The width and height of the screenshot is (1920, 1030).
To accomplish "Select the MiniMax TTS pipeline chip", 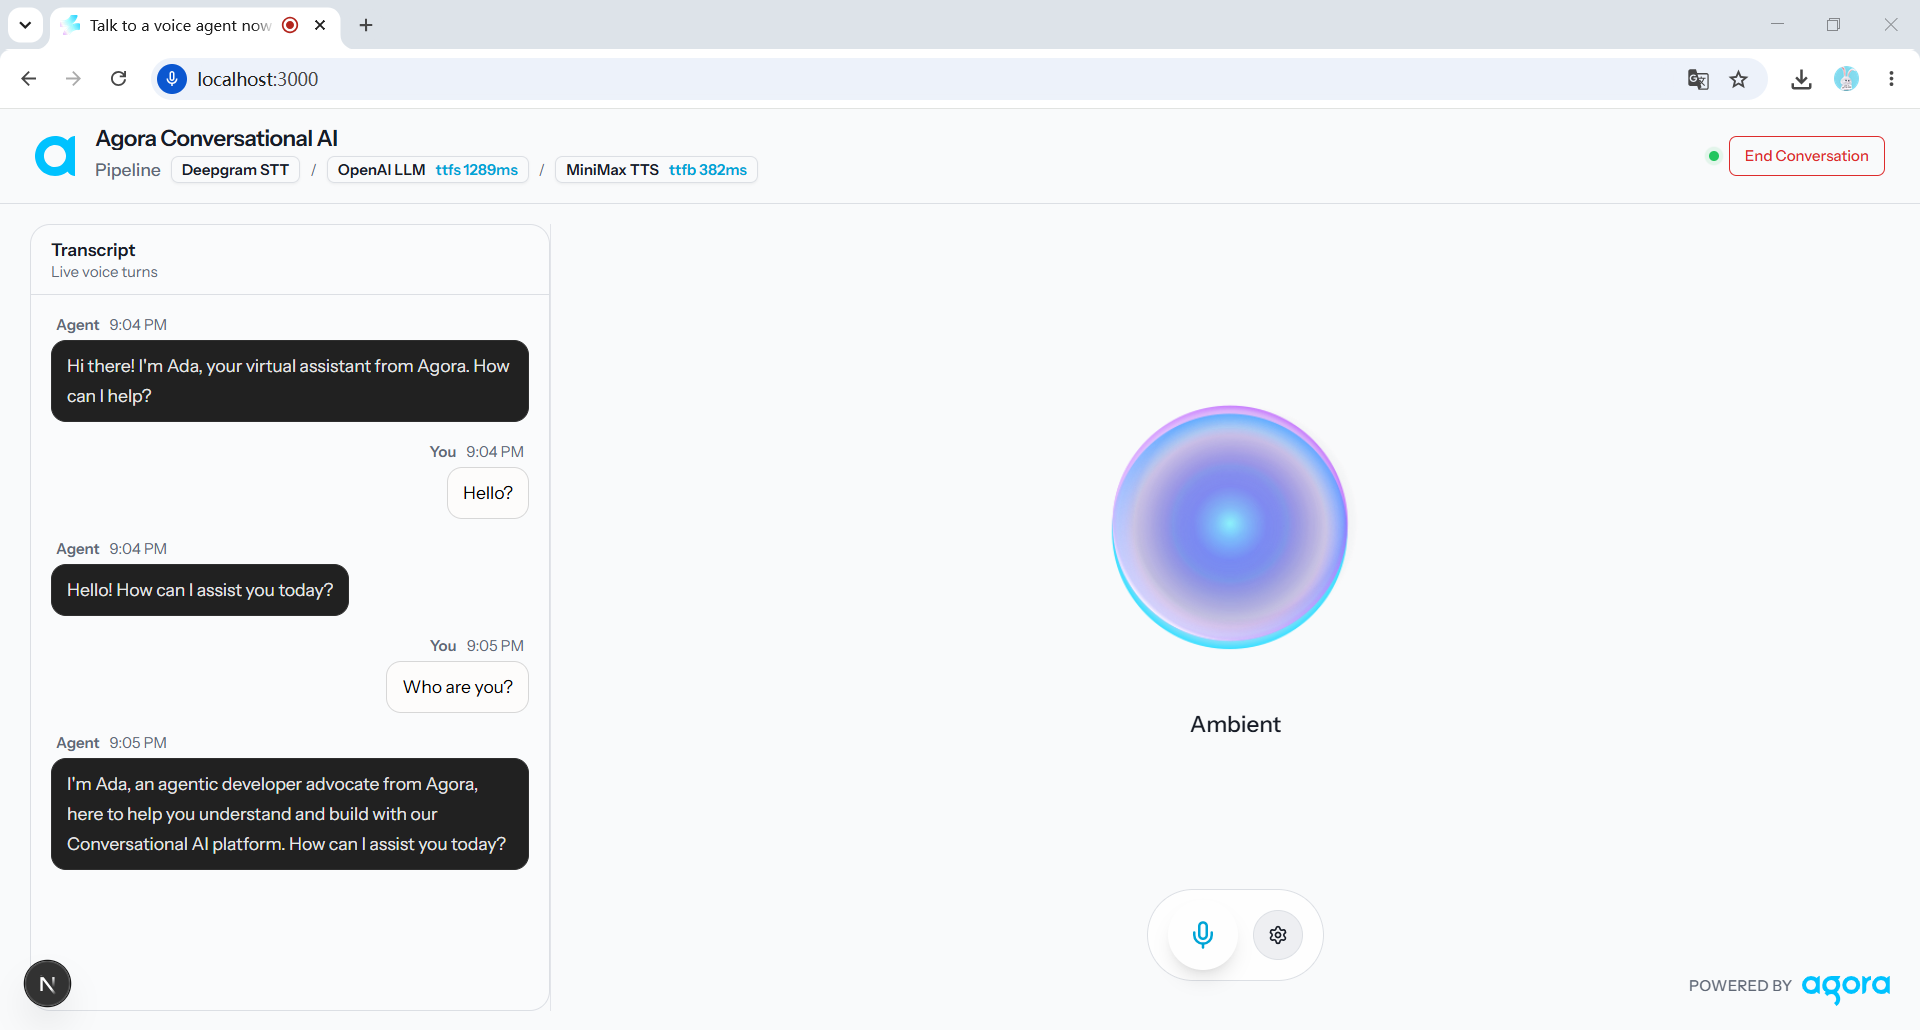I will point(656,170).
